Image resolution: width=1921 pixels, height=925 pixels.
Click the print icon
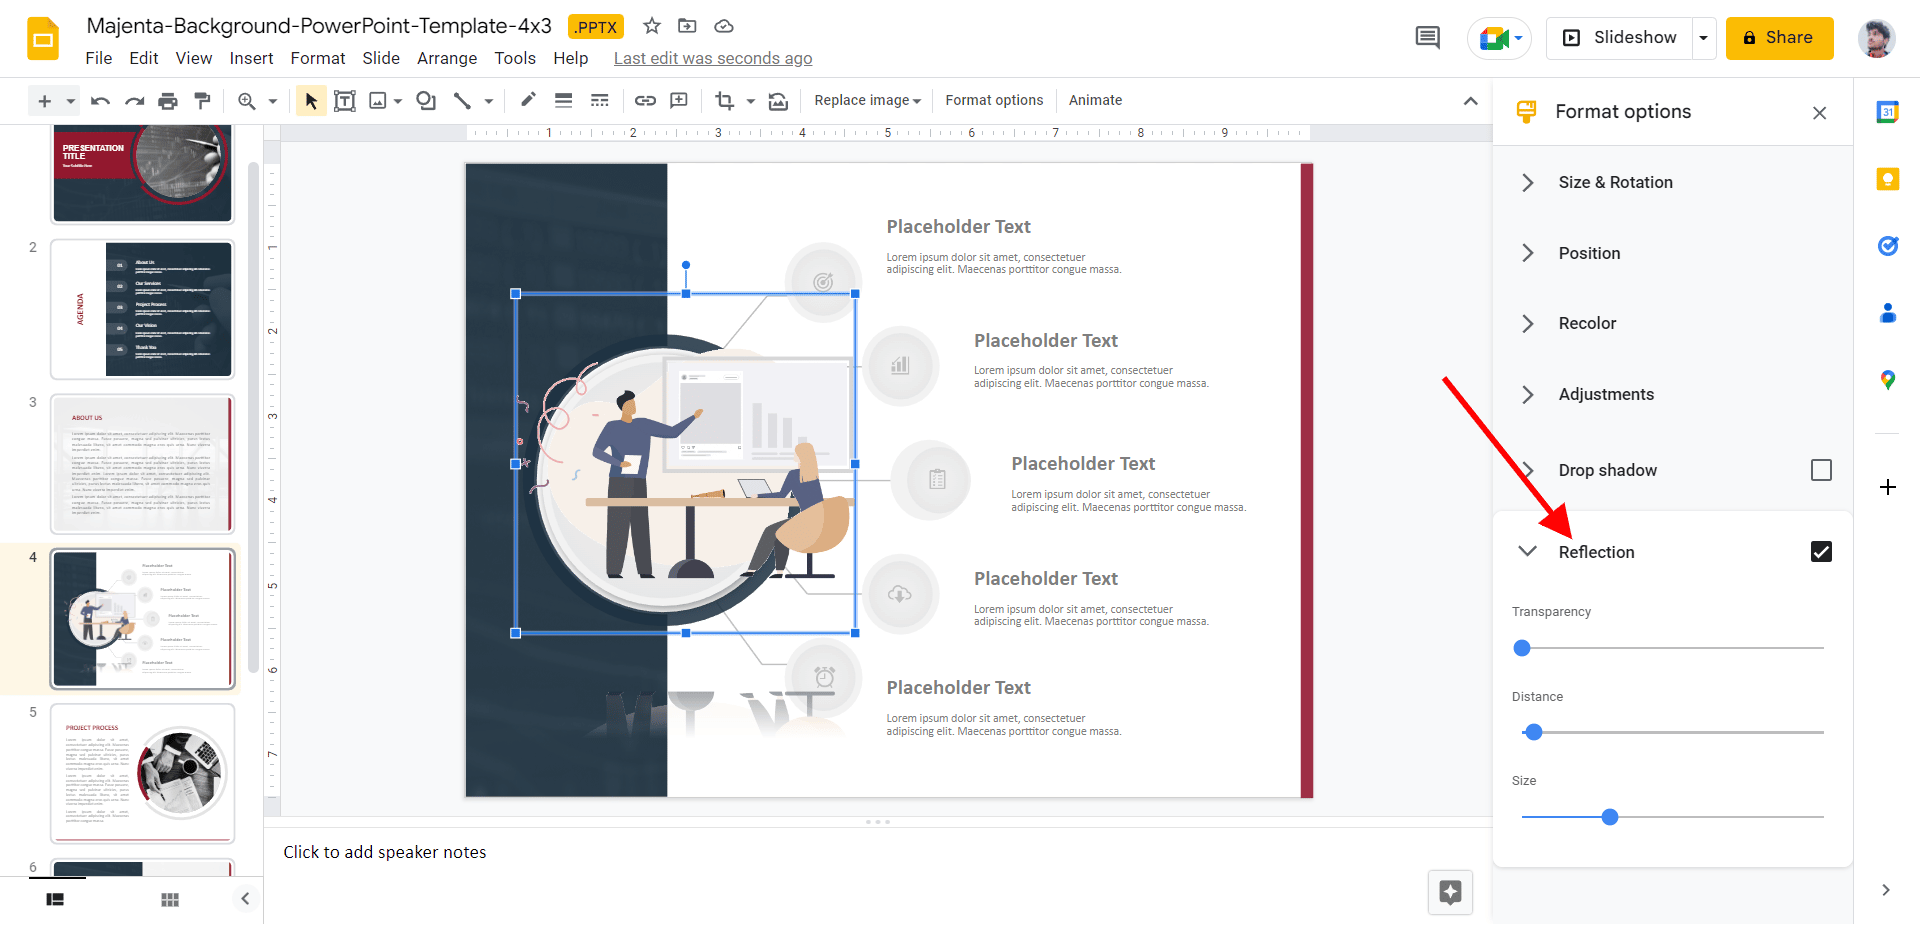click(168, 101)
